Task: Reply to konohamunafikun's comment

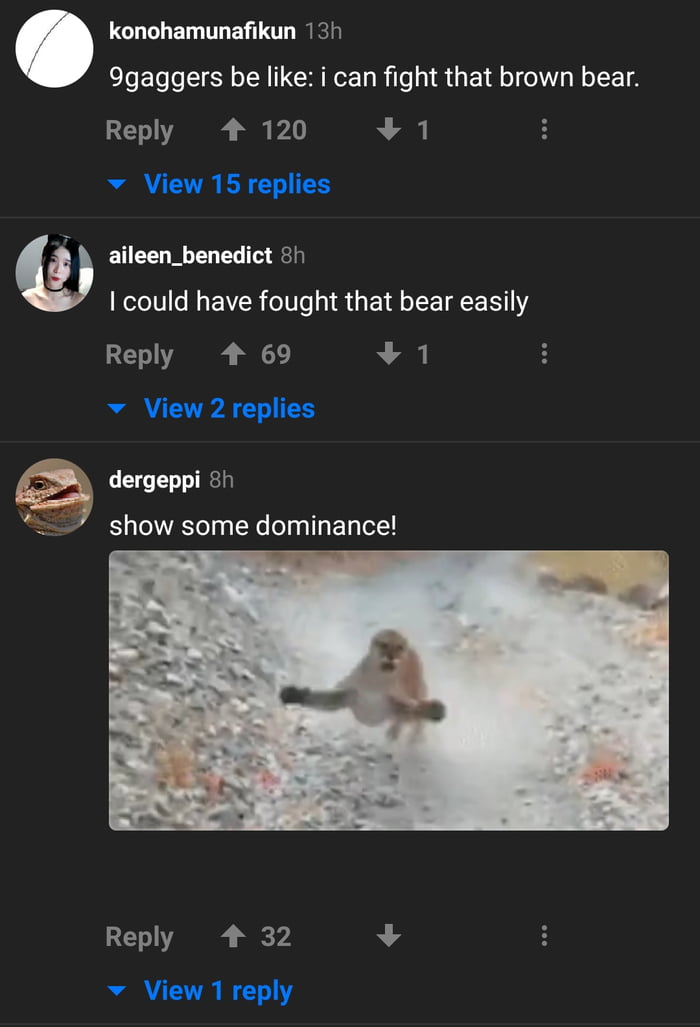Action: click(x=139, y=129)
